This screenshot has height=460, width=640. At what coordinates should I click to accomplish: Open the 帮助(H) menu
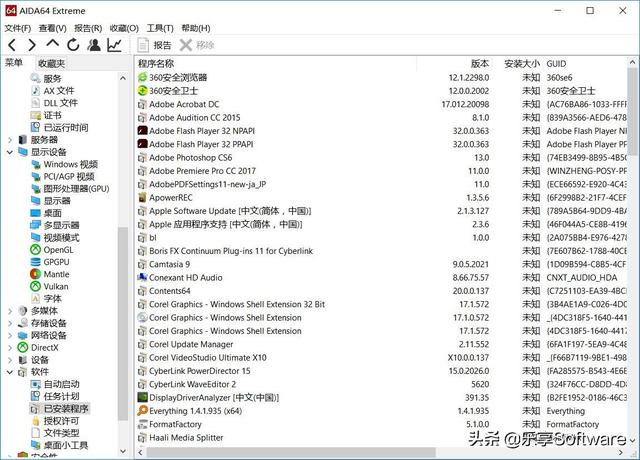(x=196, y=28)
